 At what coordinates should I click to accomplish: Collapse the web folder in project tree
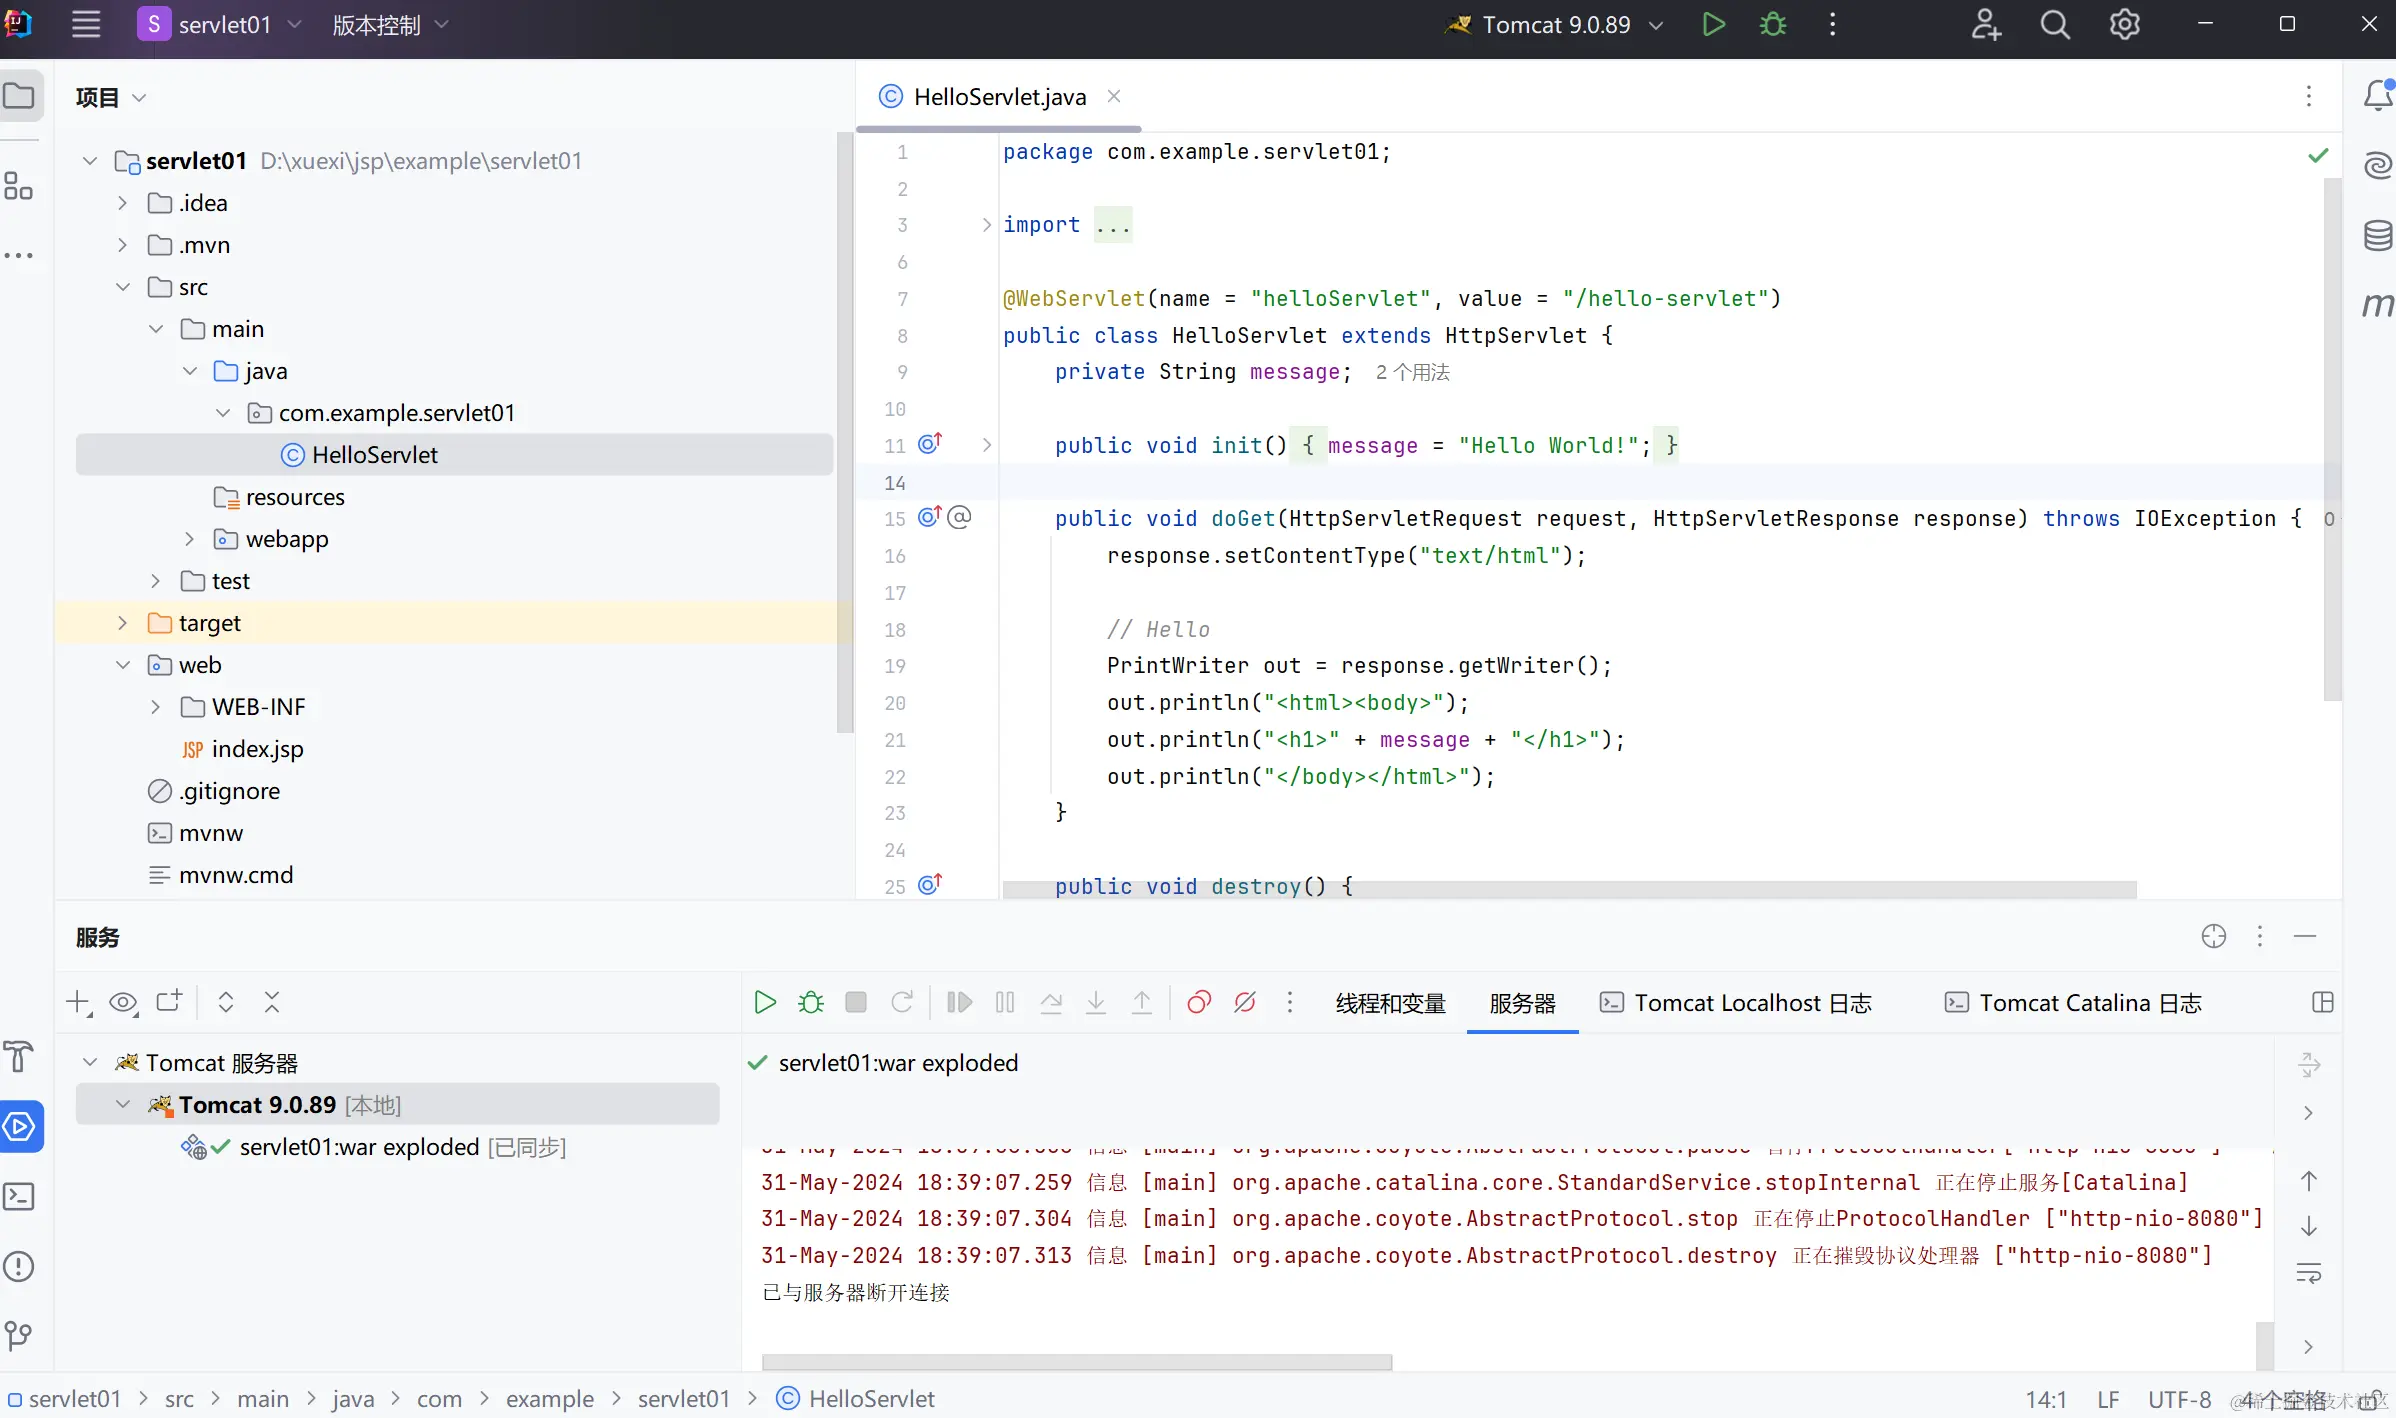122,665
